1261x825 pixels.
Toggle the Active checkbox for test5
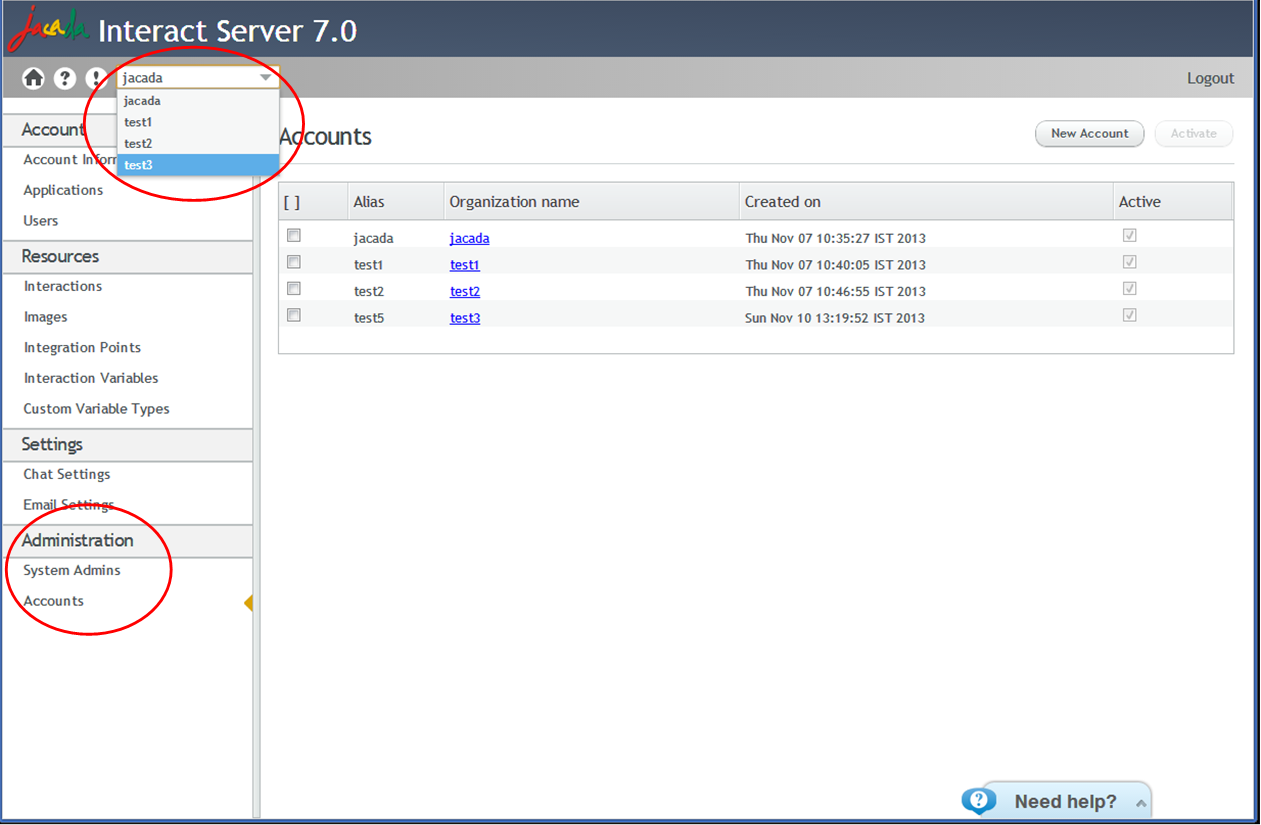[x=1130, y=315]
